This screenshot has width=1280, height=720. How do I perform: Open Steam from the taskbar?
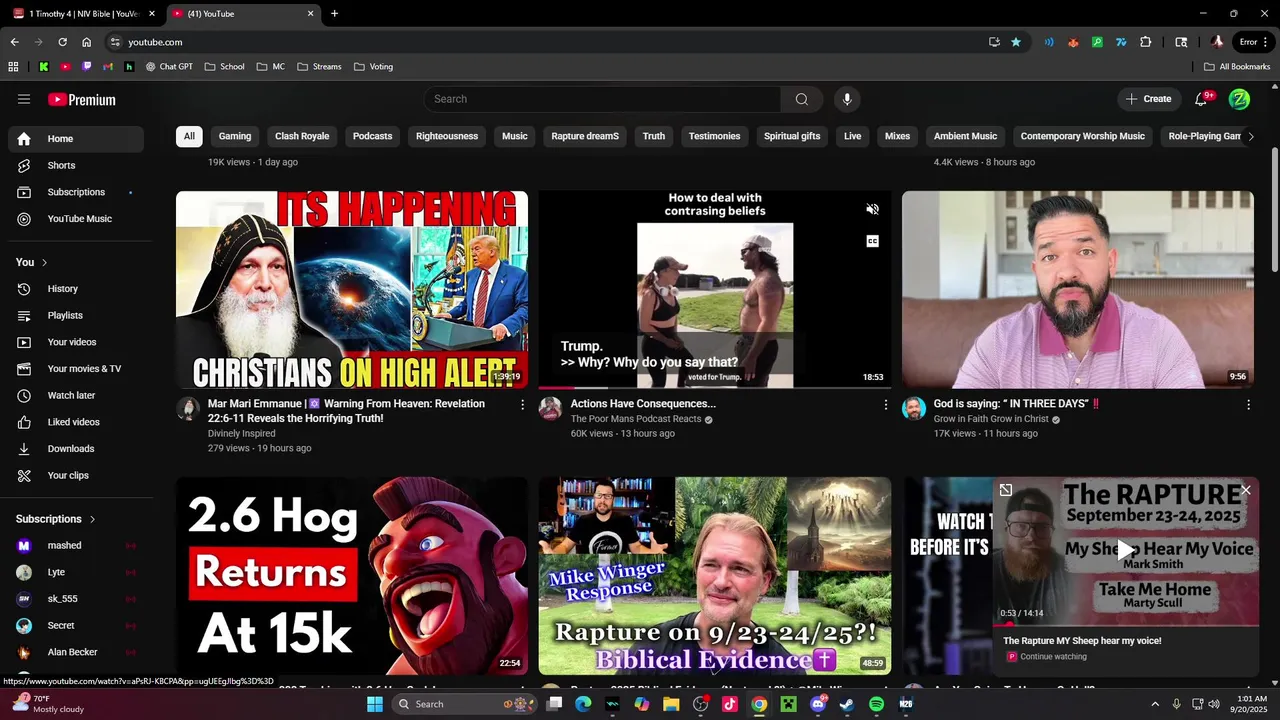pyautogui.click(x=847, y=704)
